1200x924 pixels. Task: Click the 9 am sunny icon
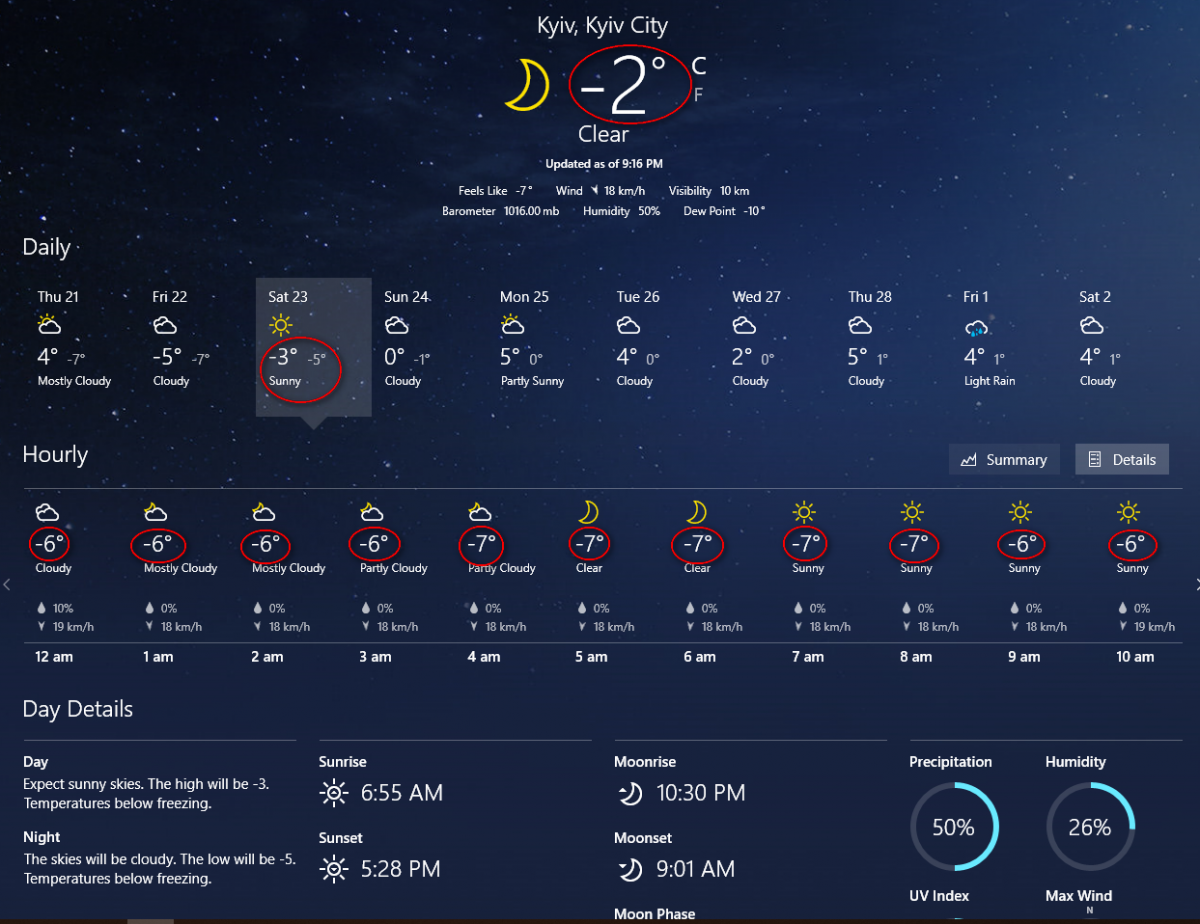click(x=1020, y=512)
